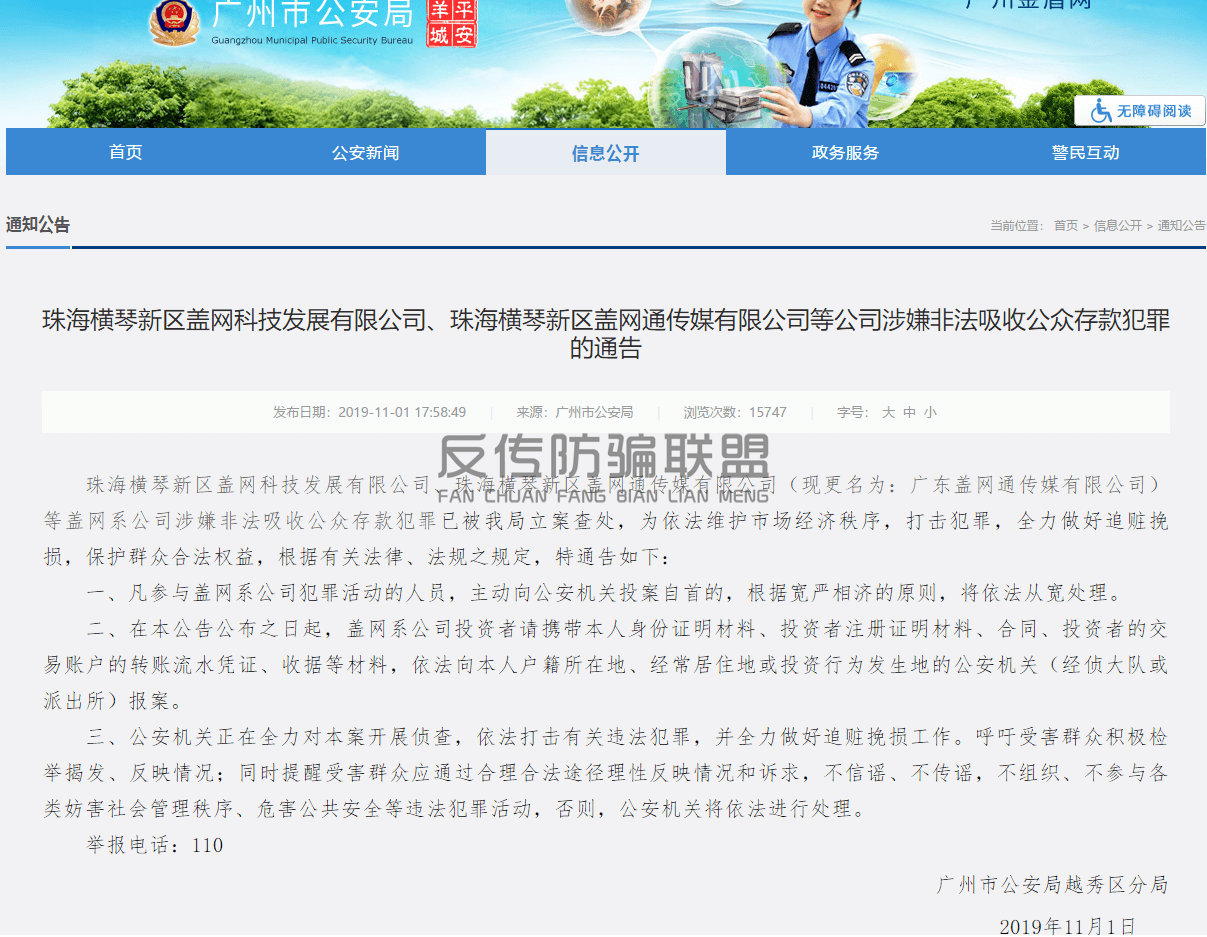
Task: Set font size to 中
Action: [909, 412]
